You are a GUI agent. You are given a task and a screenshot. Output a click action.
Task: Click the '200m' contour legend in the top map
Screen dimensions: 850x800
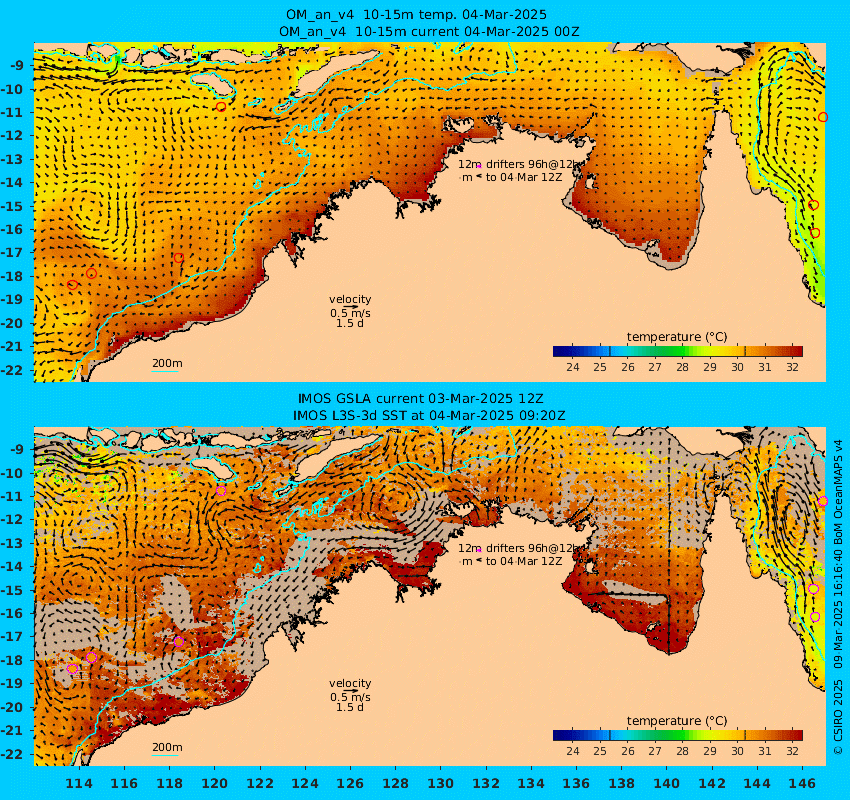tap(166, 364)
